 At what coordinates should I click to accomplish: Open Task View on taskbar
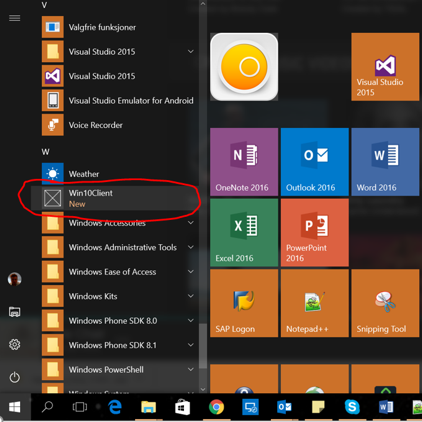click(x=80, y=407)
